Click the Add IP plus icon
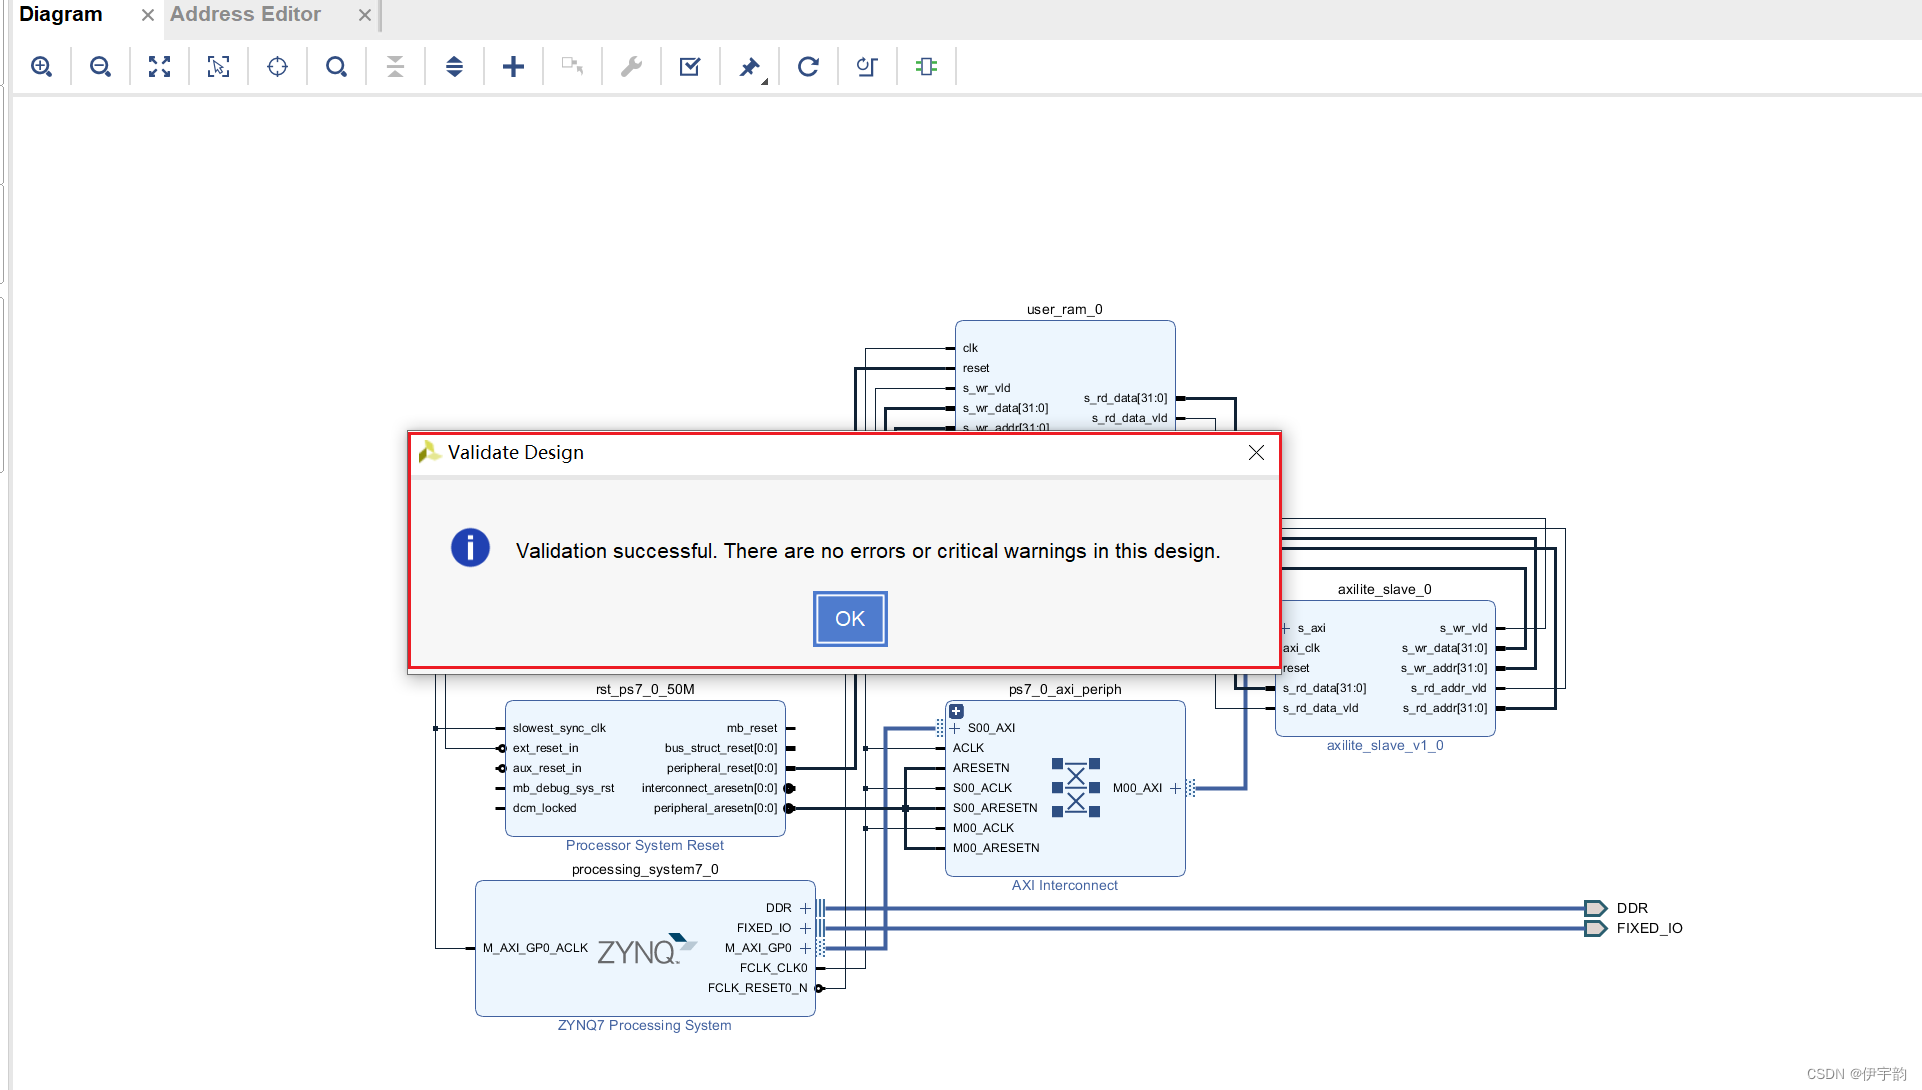This screenshot has width=1922, height=1090. coord(513,67)
